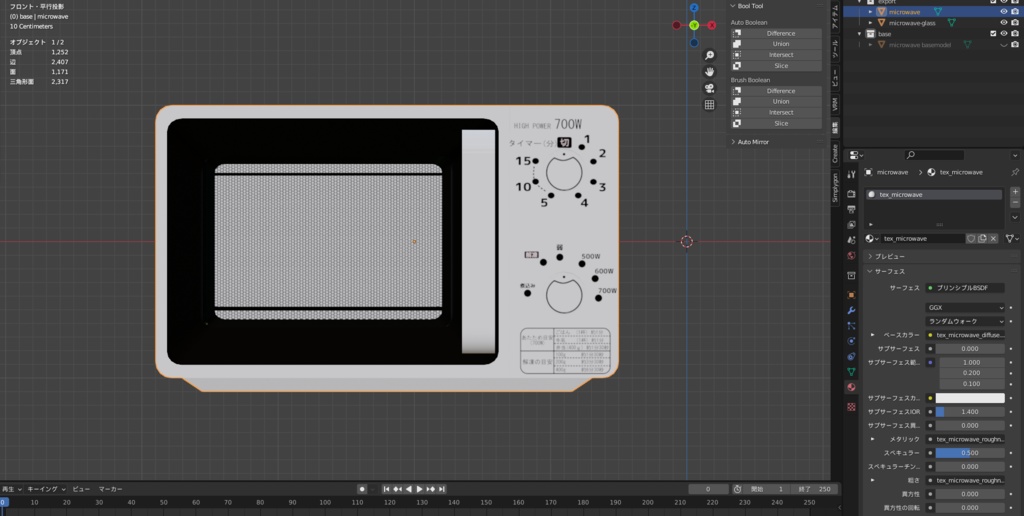Disable microwave basemodel render camera icon
1024x516 pixels.
(x=1015, y=44)
